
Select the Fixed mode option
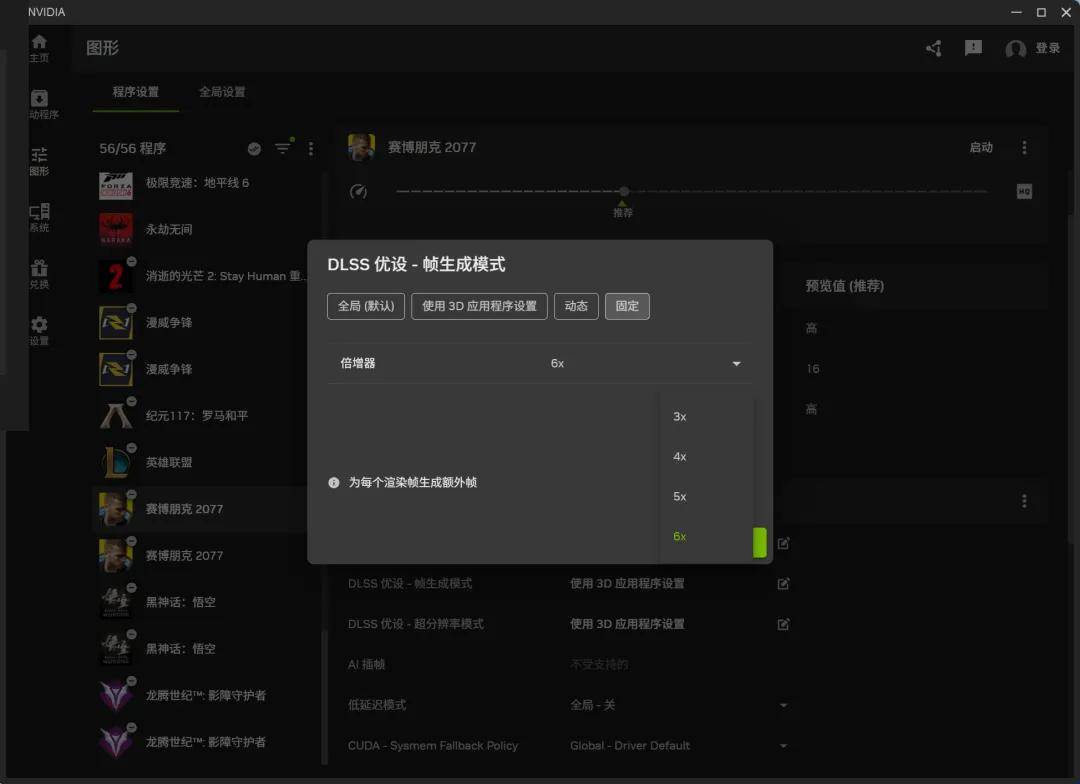pos(627,306)
